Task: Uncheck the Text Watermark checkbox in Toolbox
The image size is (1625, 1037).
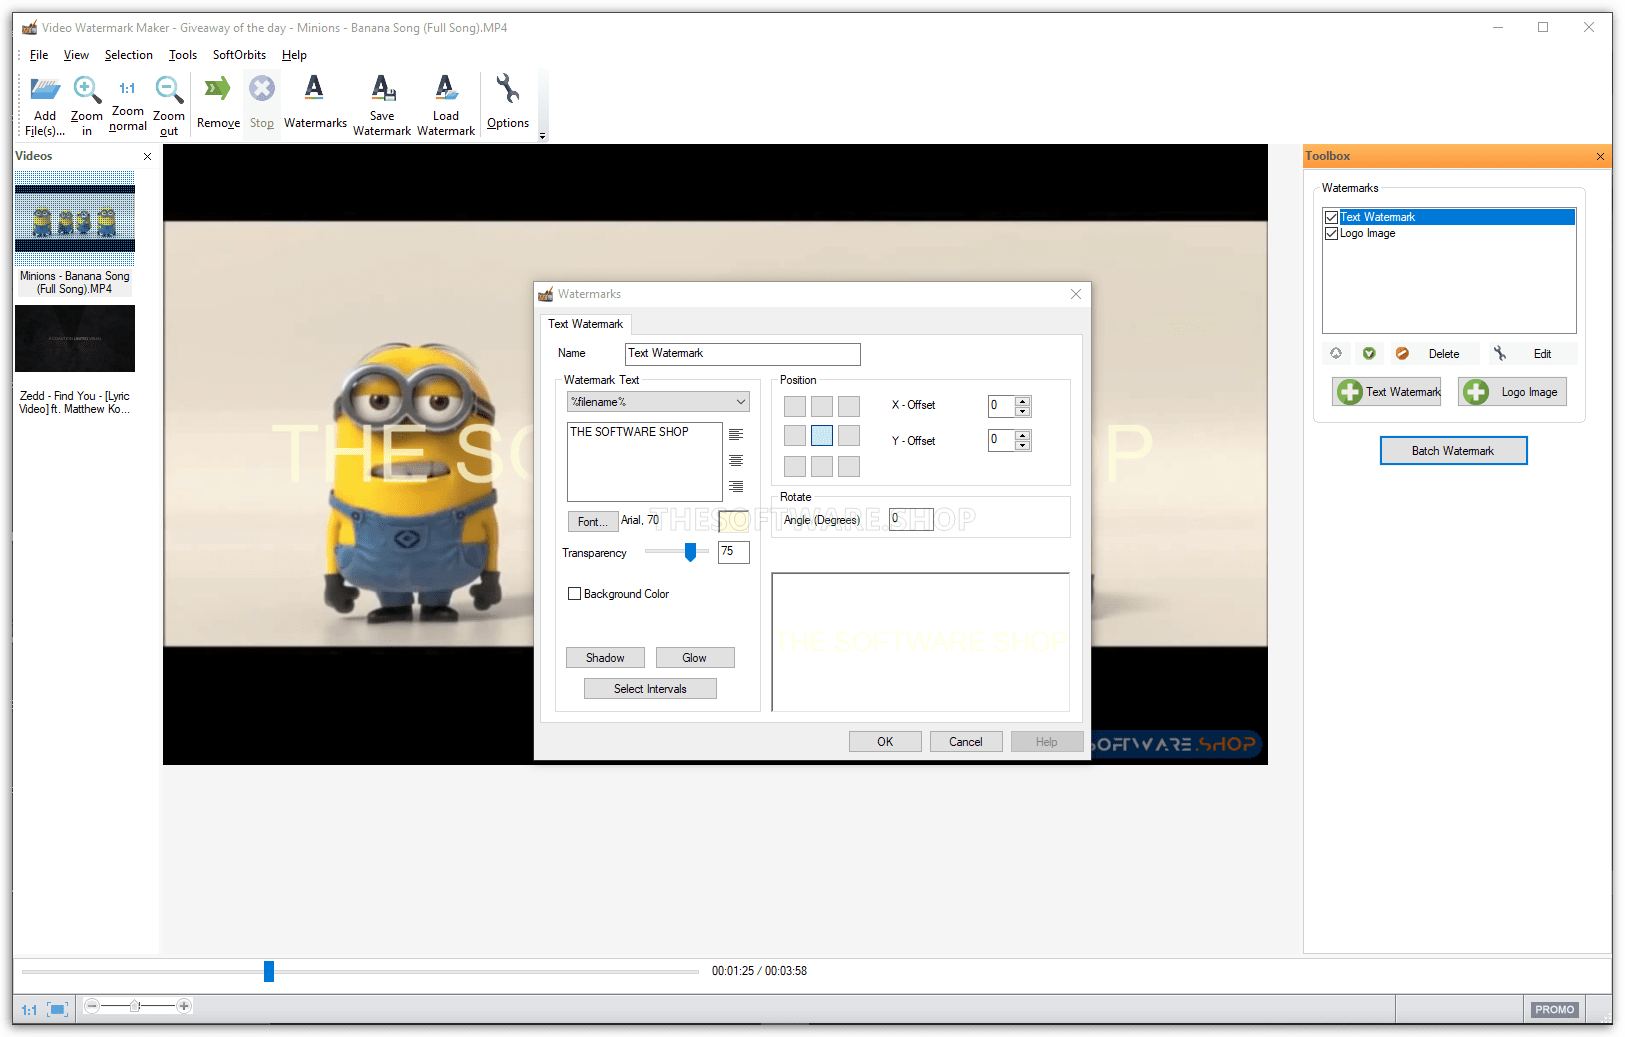Action: pyautogui.click(x=1331, y=217)
